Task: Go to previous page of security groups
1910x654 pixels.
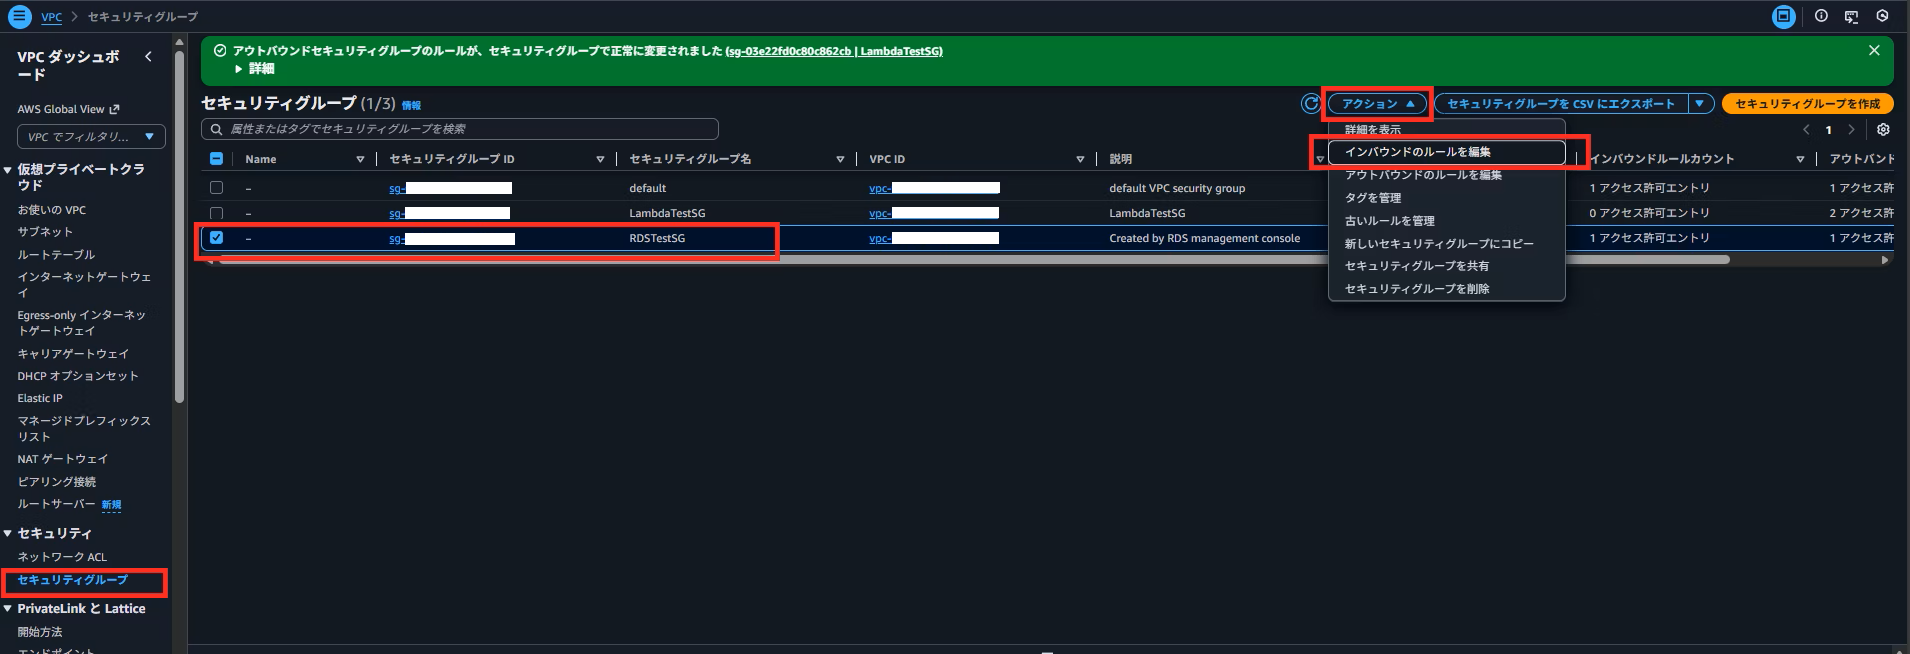Action: click(x=1806, y=130)
